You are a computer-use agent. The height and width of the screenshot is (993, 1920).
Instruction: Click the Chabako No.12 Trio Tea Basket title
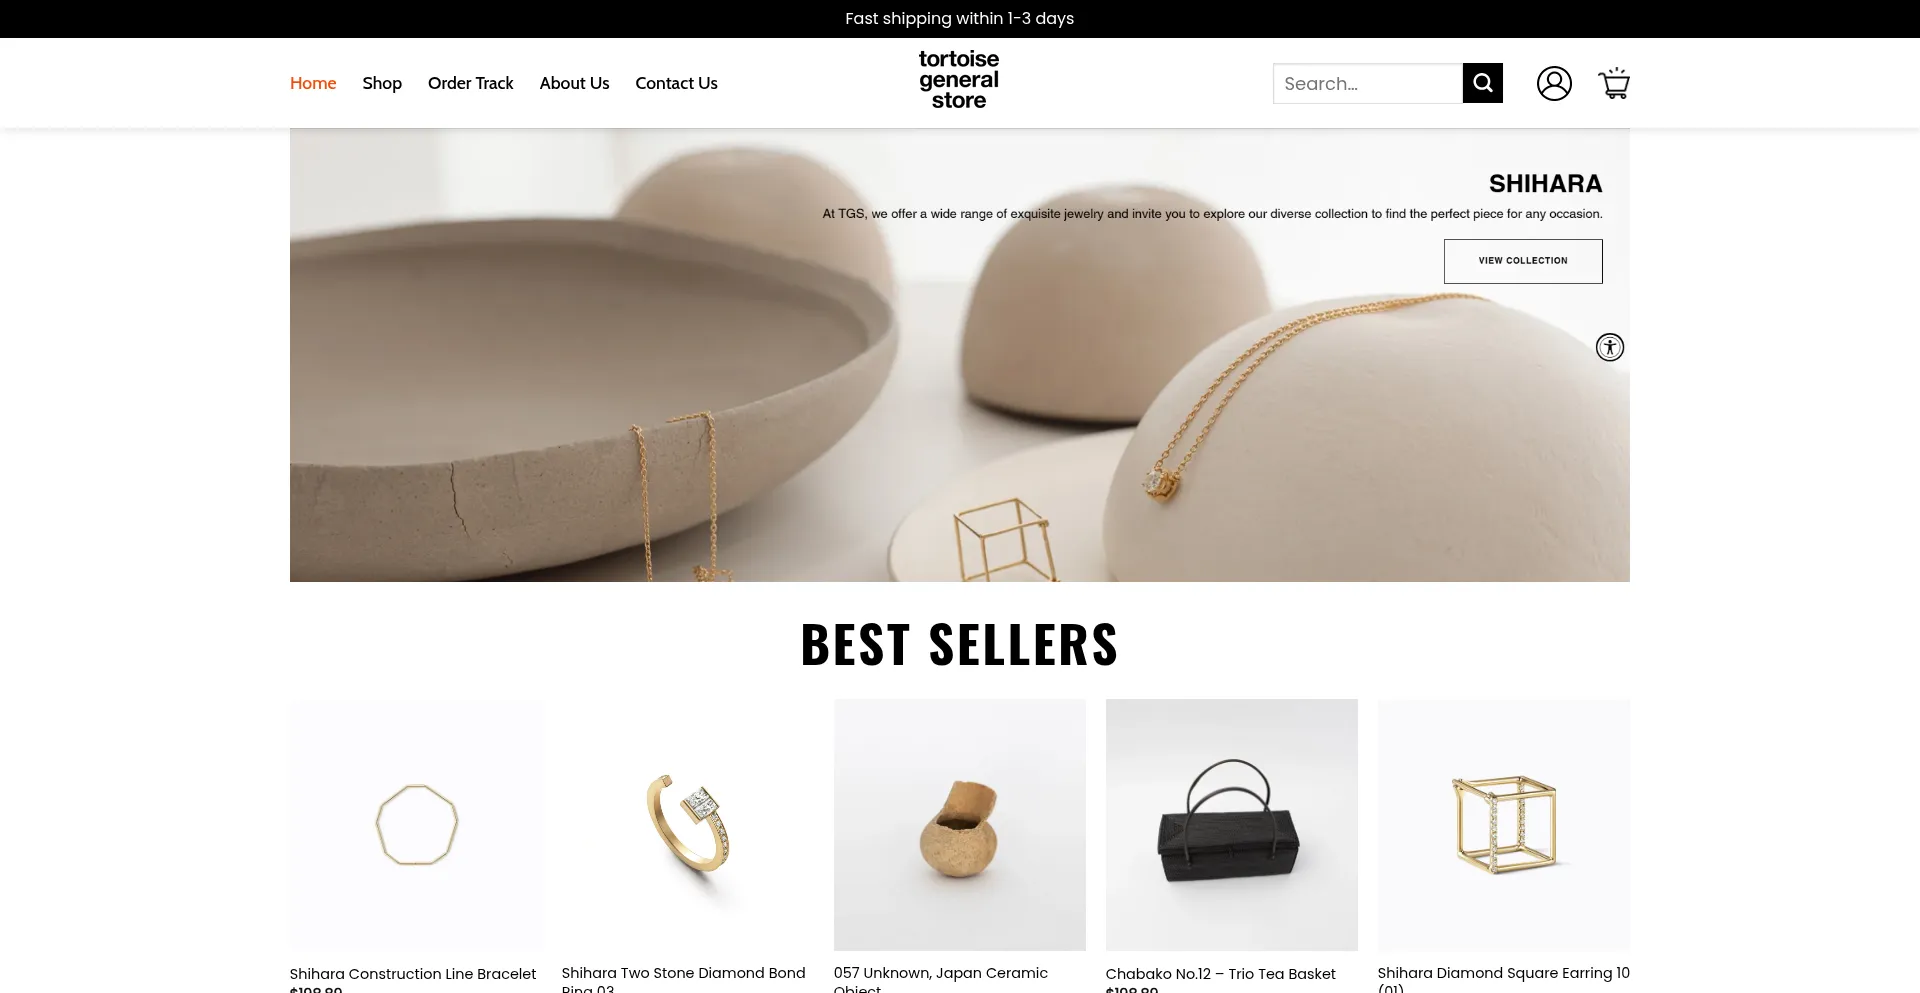pyautogui.click(x=1220, y=973)
